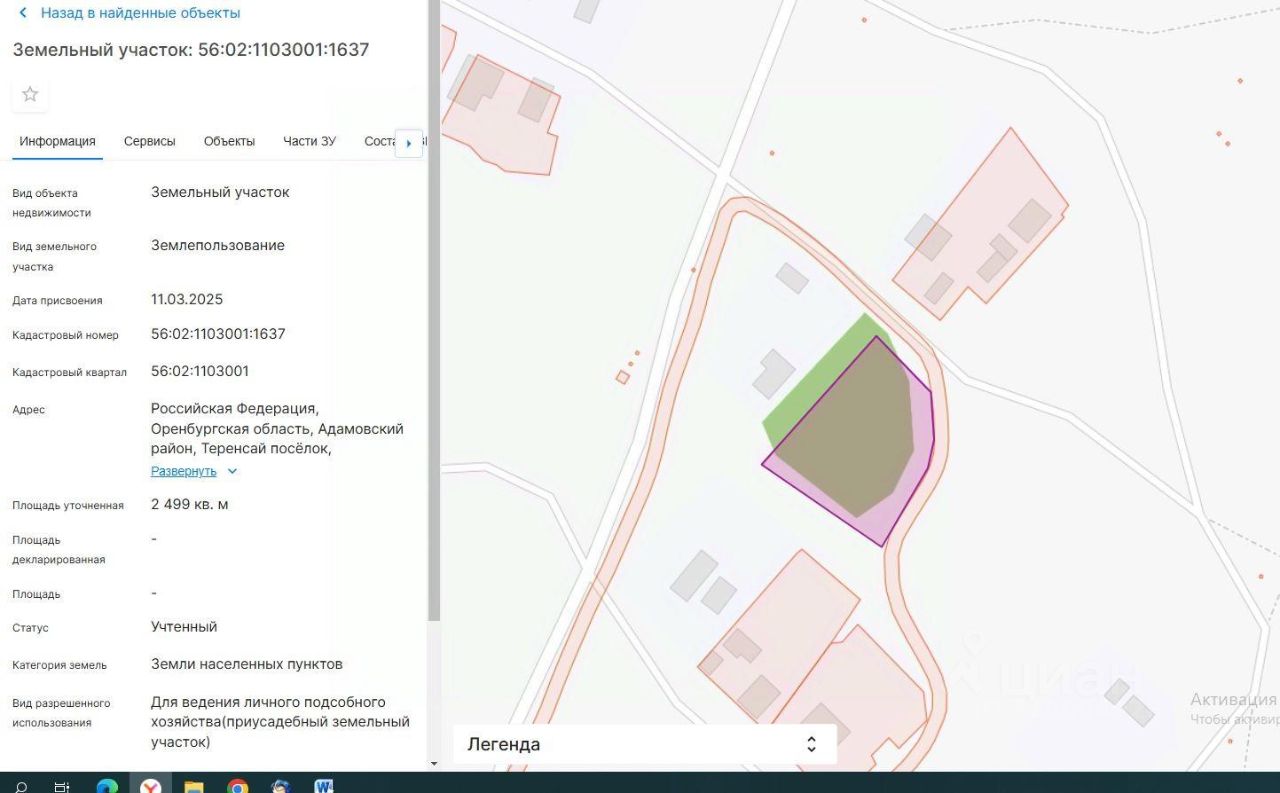Open the 'Назад в найденные объекты' link
Viewport: 1280px width, 793px height.
click(x=140, y=13)
